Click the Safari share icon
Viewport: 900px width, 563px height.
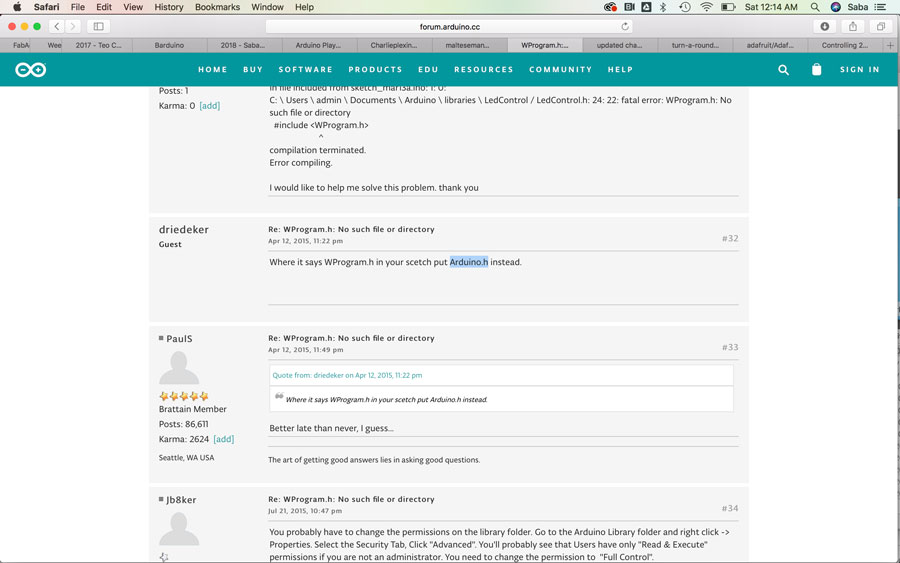[x=853, y=26]
